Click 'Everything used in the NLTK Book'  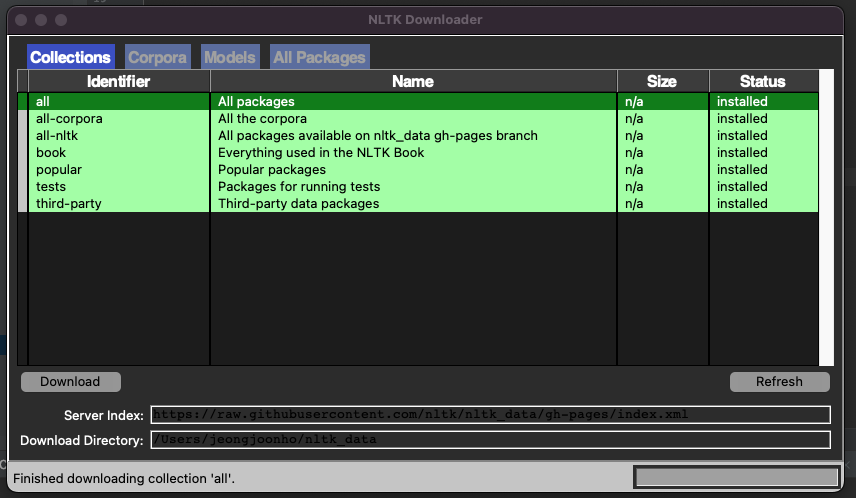321,152
